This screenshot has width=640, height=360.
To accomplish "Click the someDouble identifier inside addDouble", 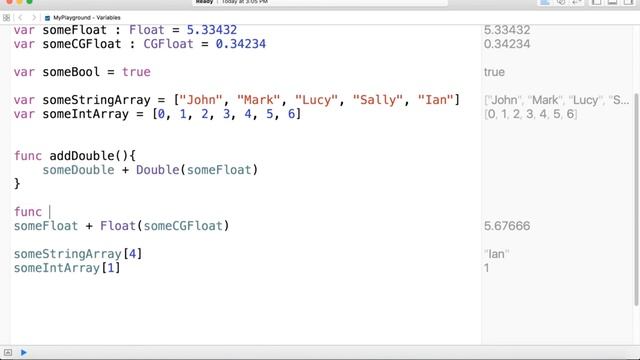I will tap(78, 170).
